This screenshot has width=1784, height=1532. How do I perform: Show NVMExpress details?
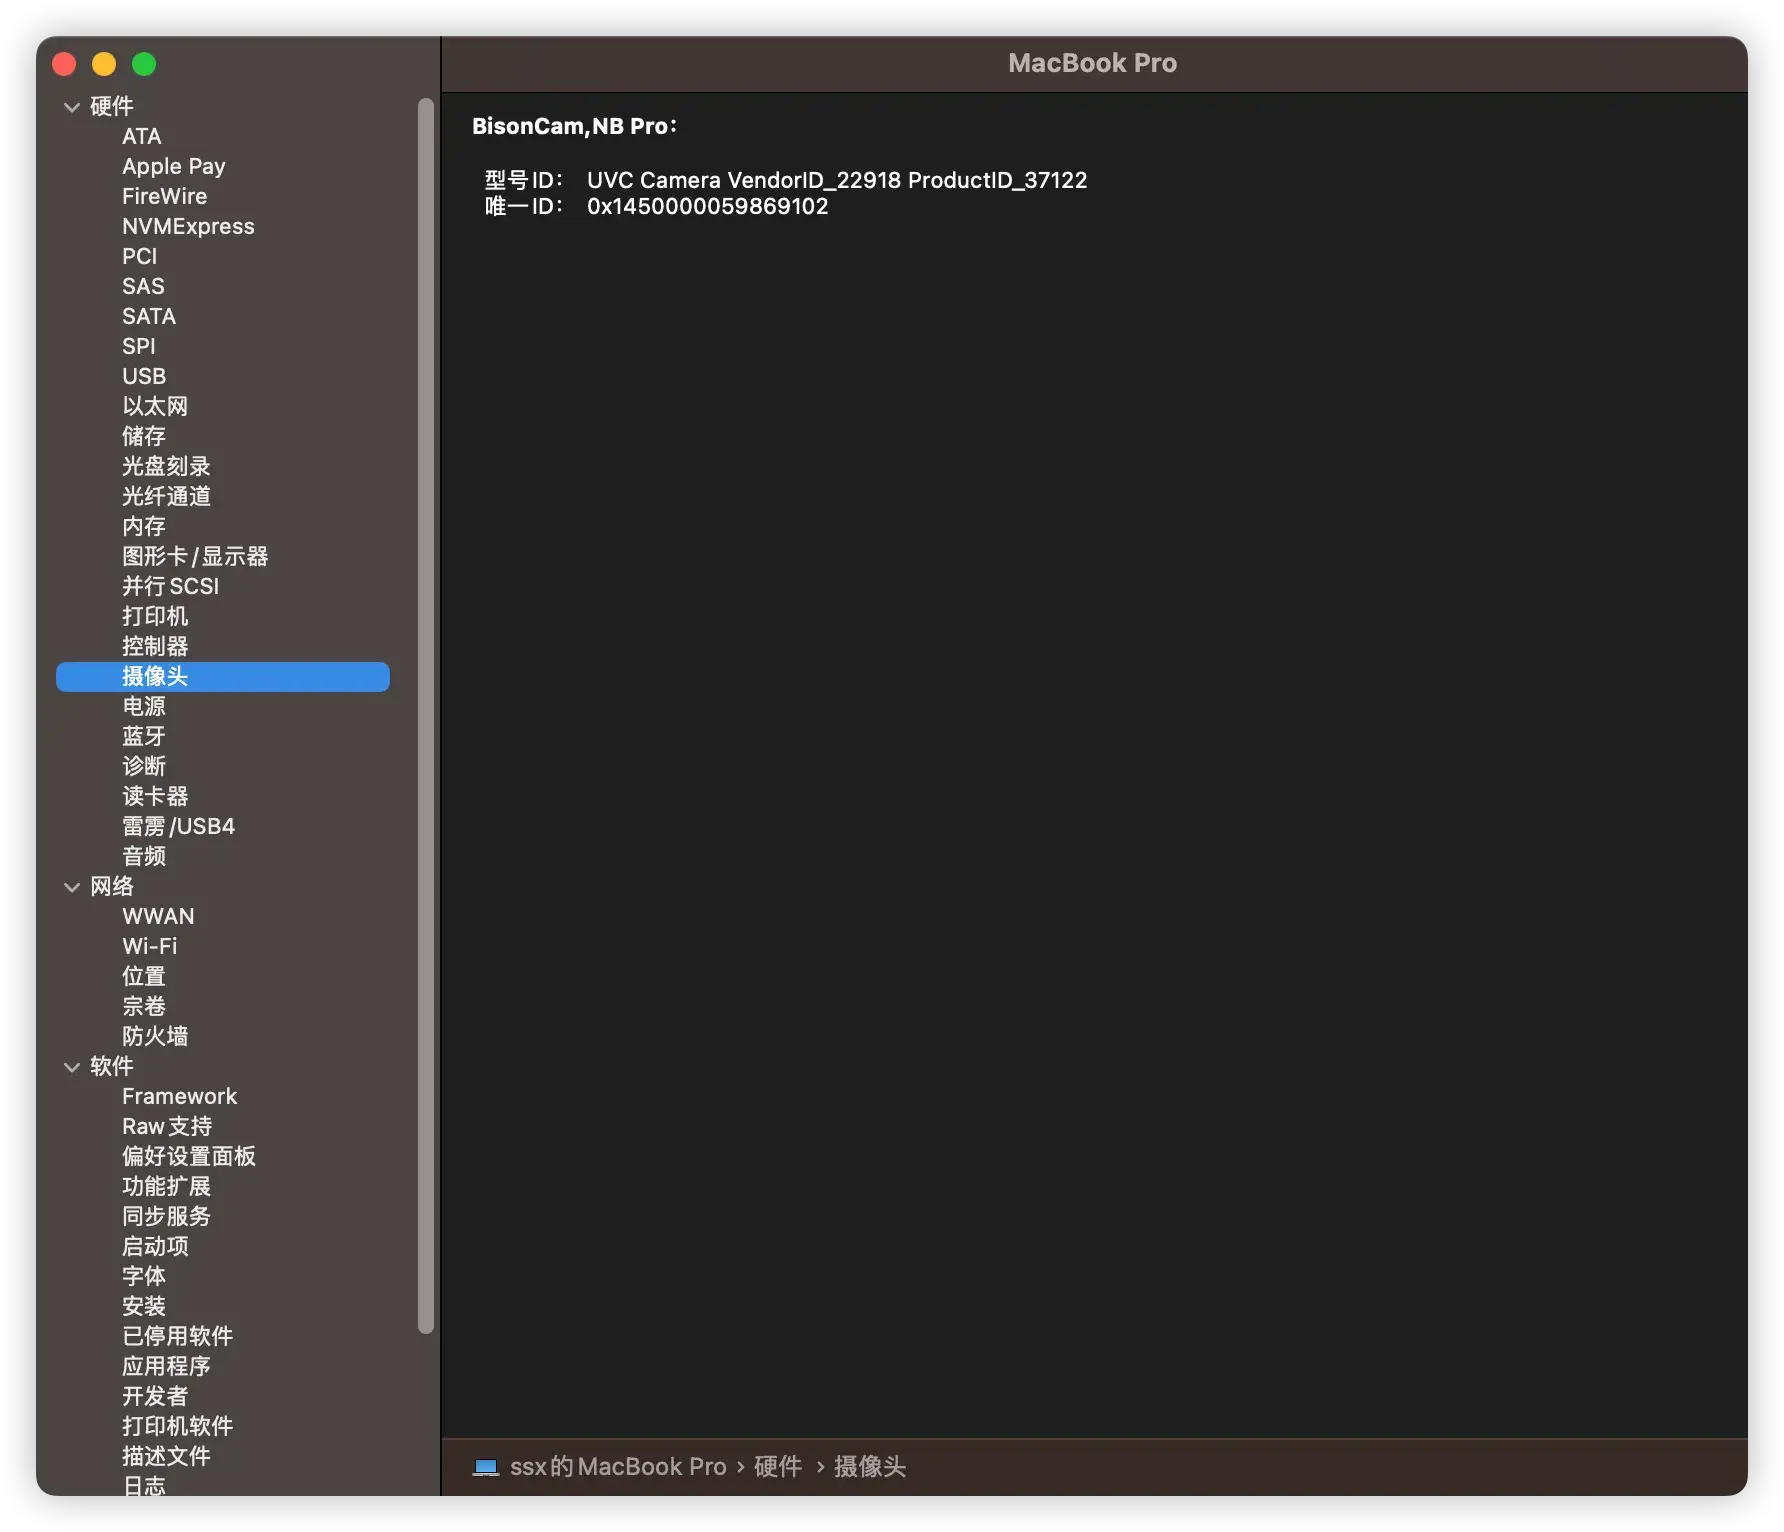[188, 226]
